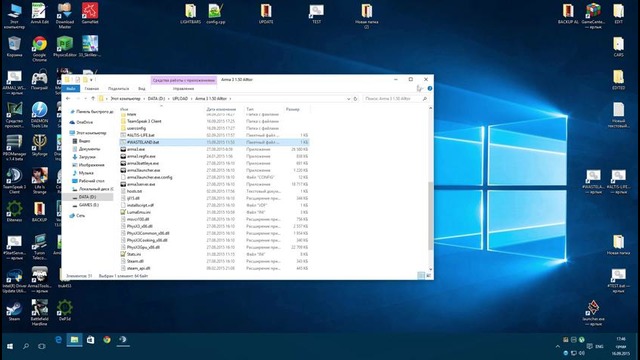Image resolution: width=640 pixels, height=360 pixels.
Task: Click DATA (D:) in address breadcrumb
Action: (x=156, y=99)
